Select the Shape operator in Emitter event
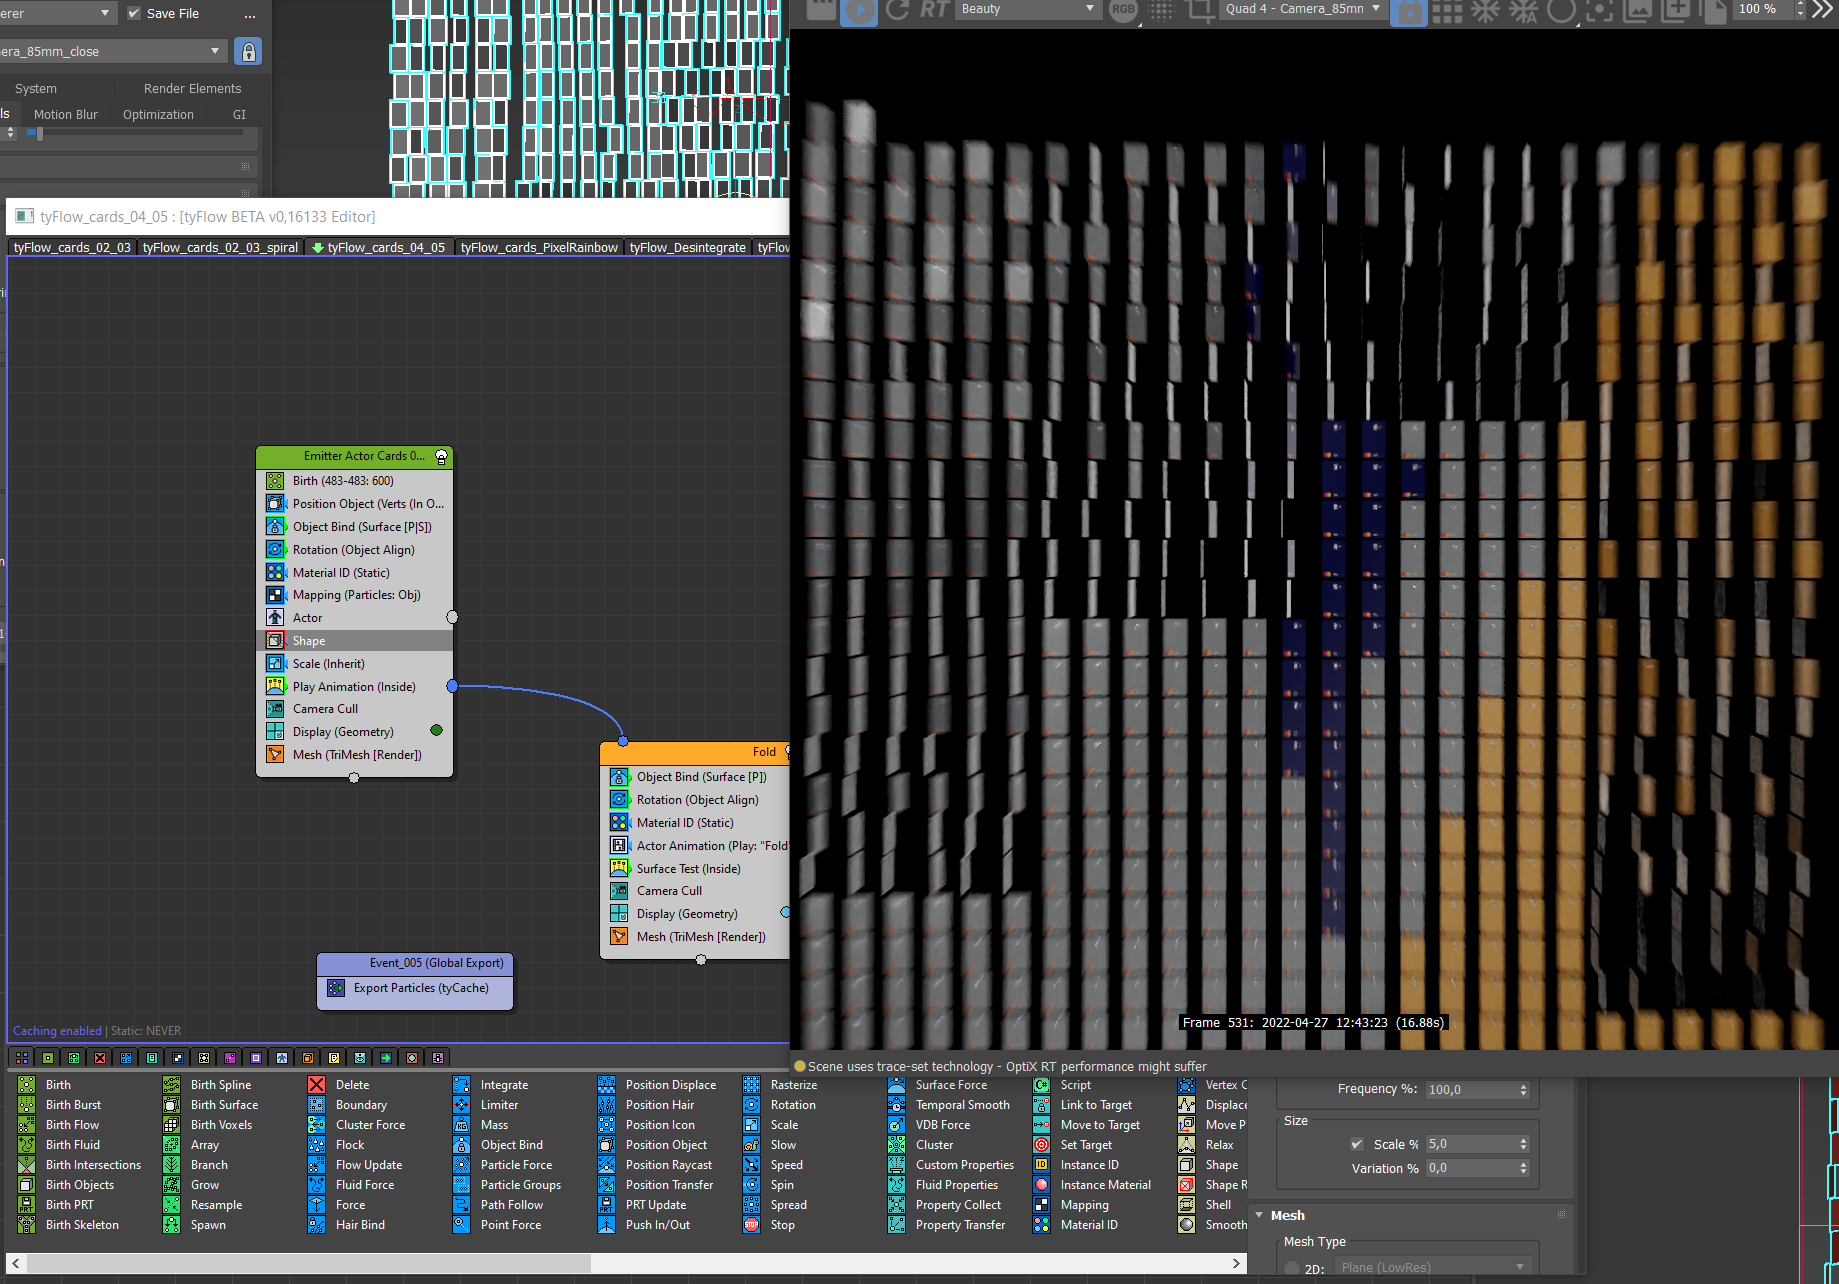The height and width of the screenshot is (1284, 1839). [355, 641]
